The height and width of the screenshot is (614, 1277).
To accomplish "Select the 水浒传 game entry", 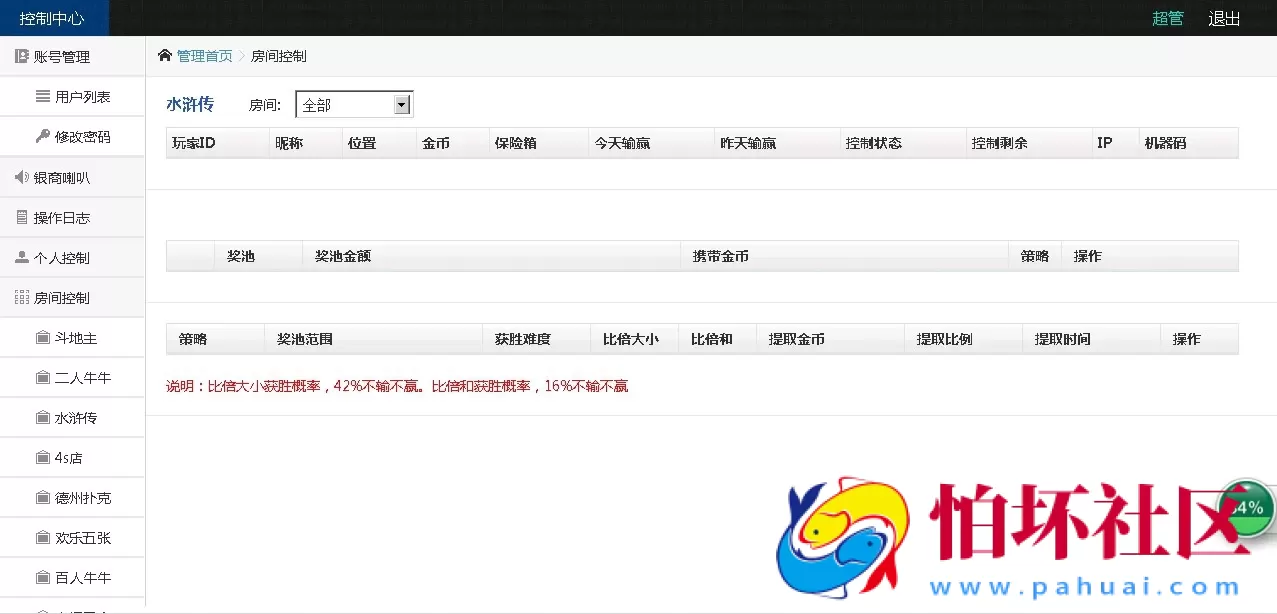I will point(74,417).
